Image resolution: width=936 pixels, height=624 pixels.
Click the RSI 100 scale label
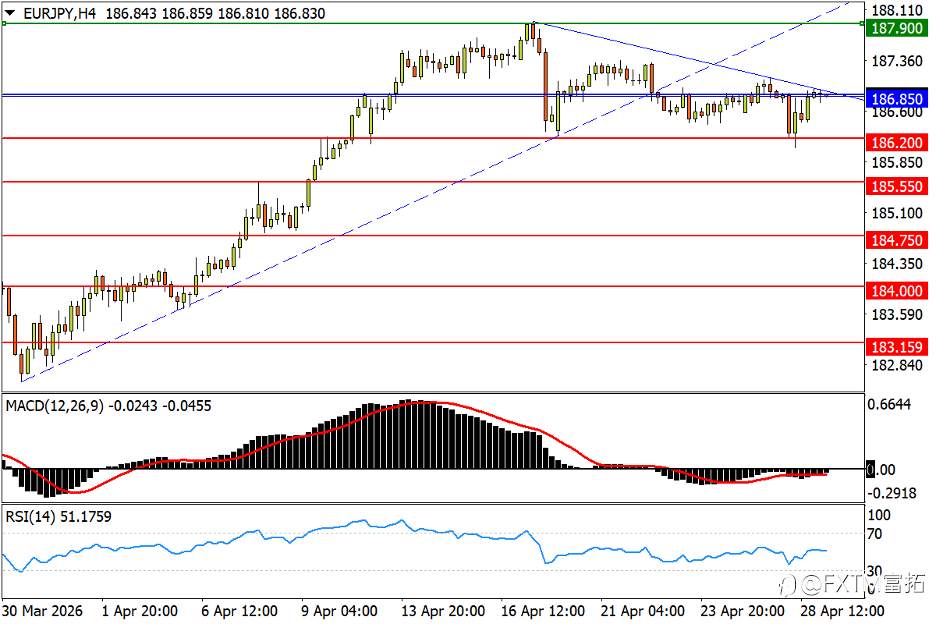coord(879,515)
